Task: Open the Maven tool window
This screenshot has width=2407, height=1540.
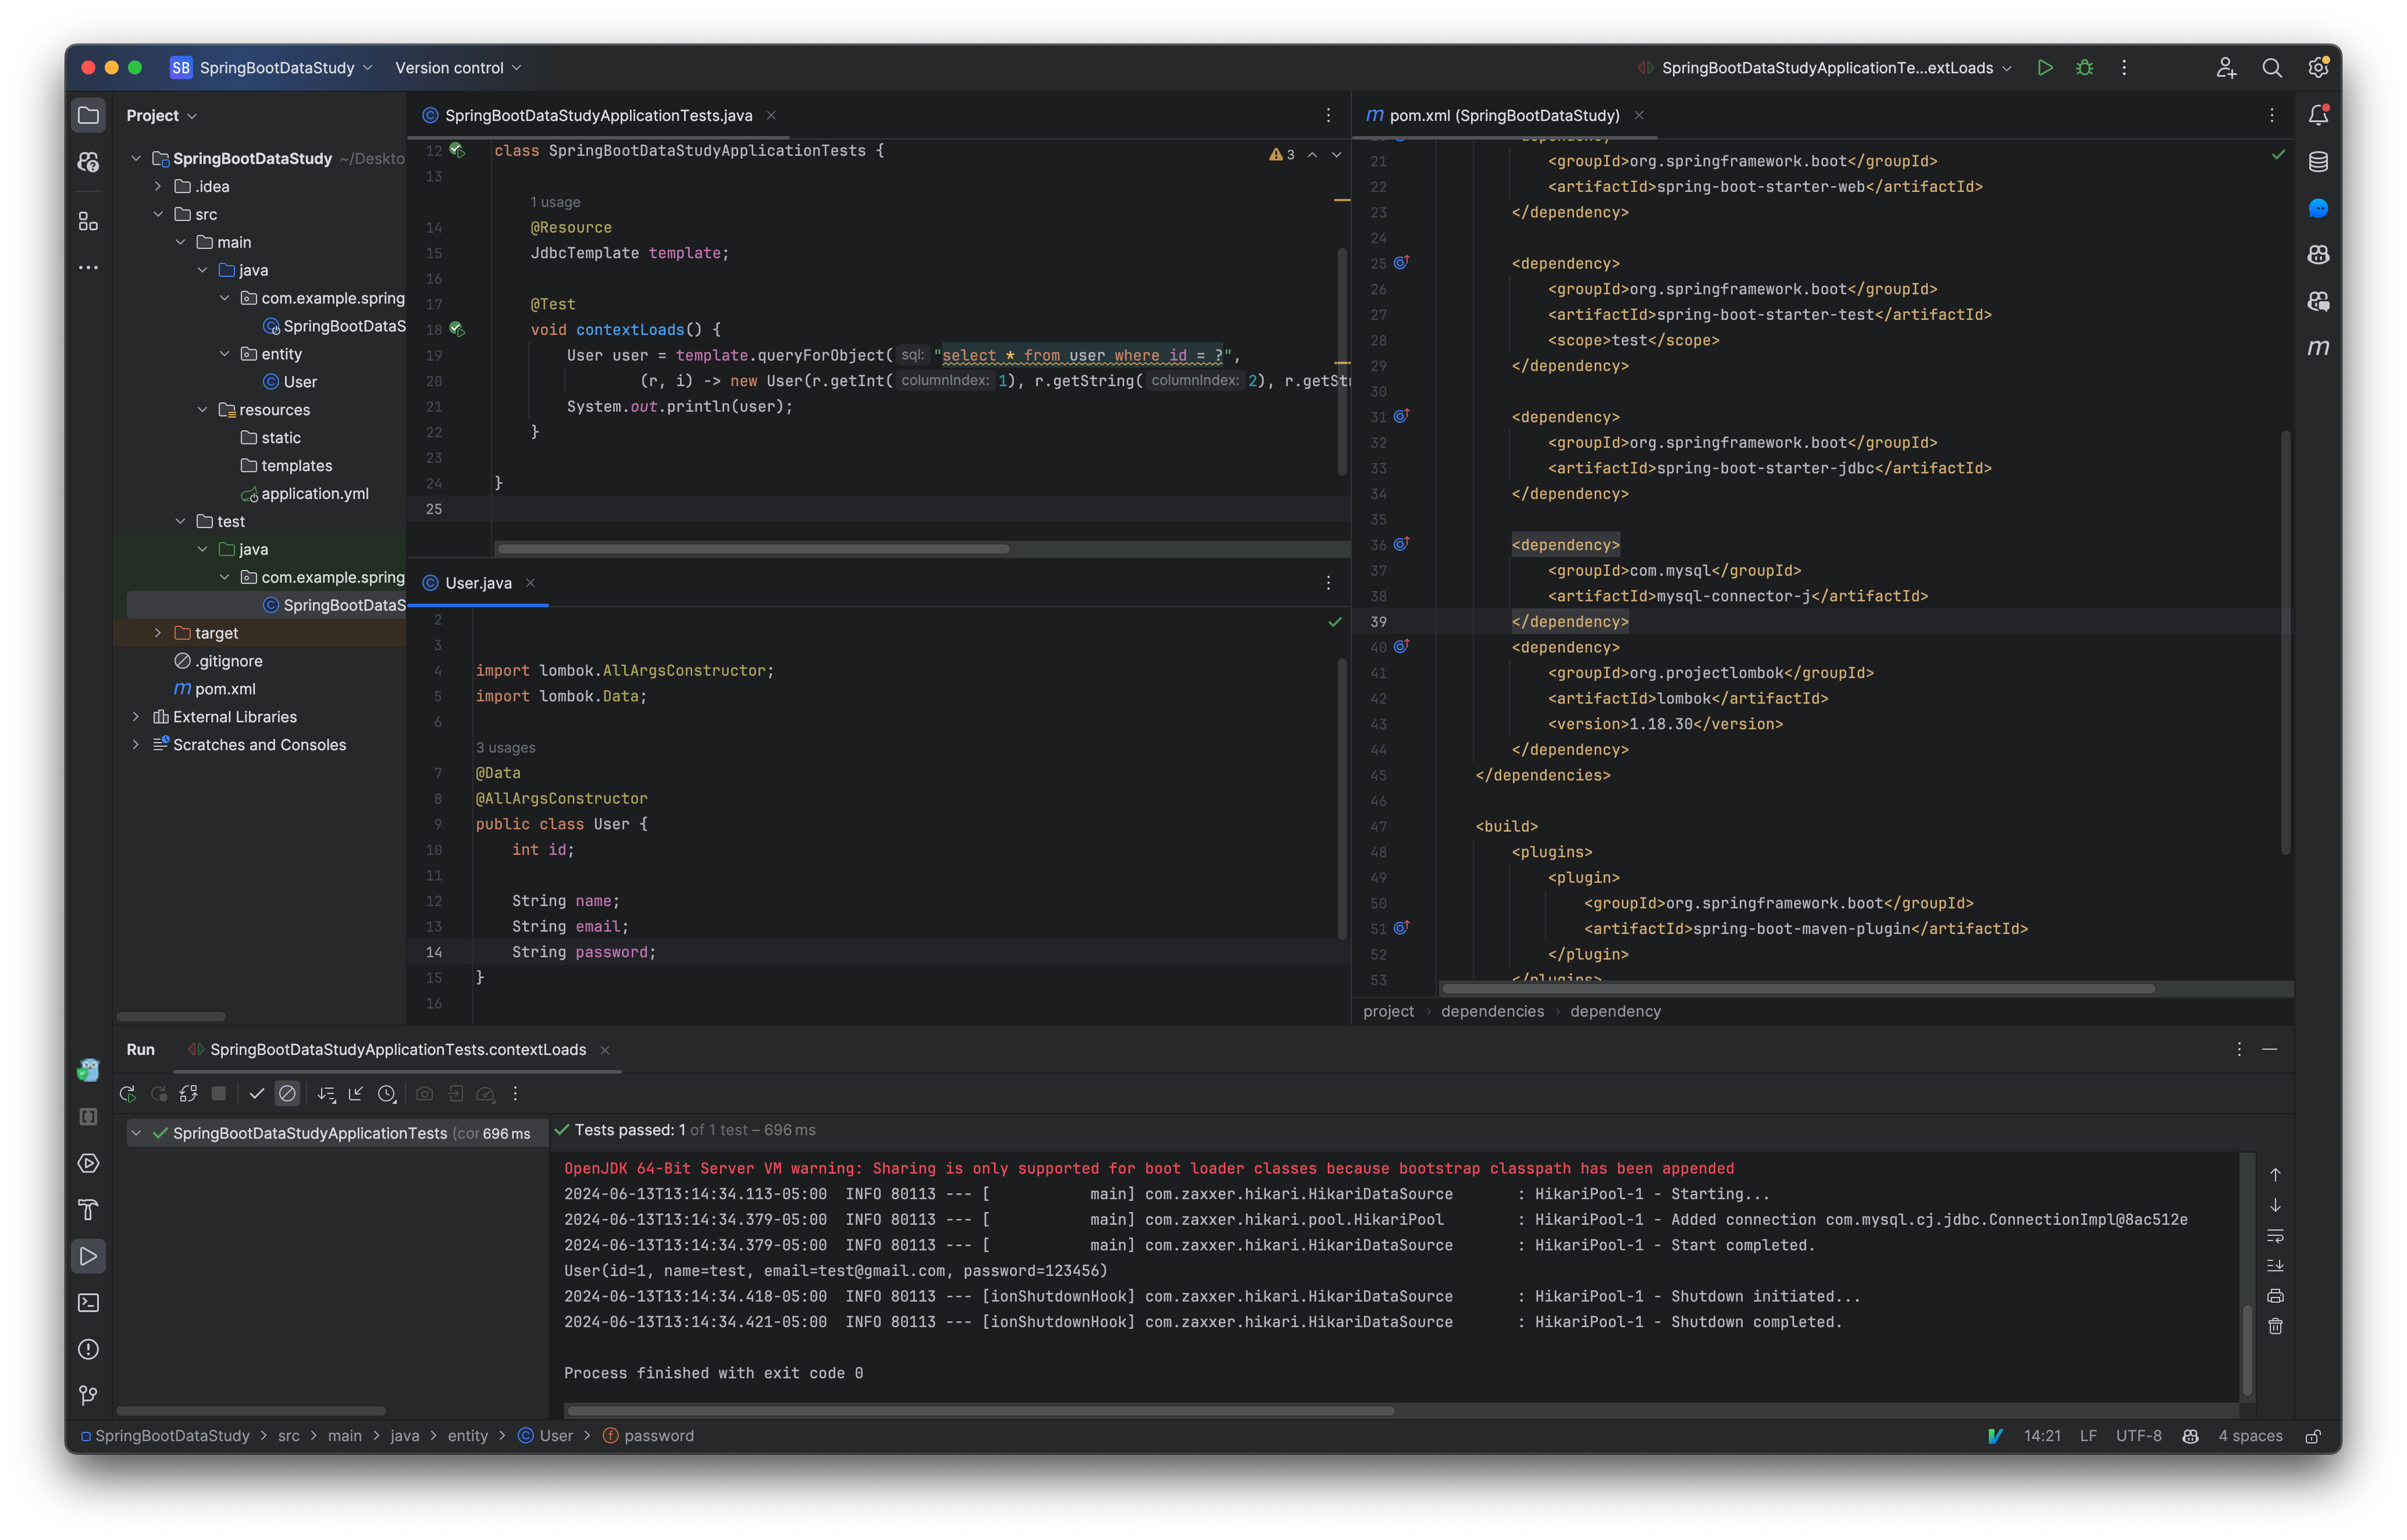Action: (x=2319, y=347)
